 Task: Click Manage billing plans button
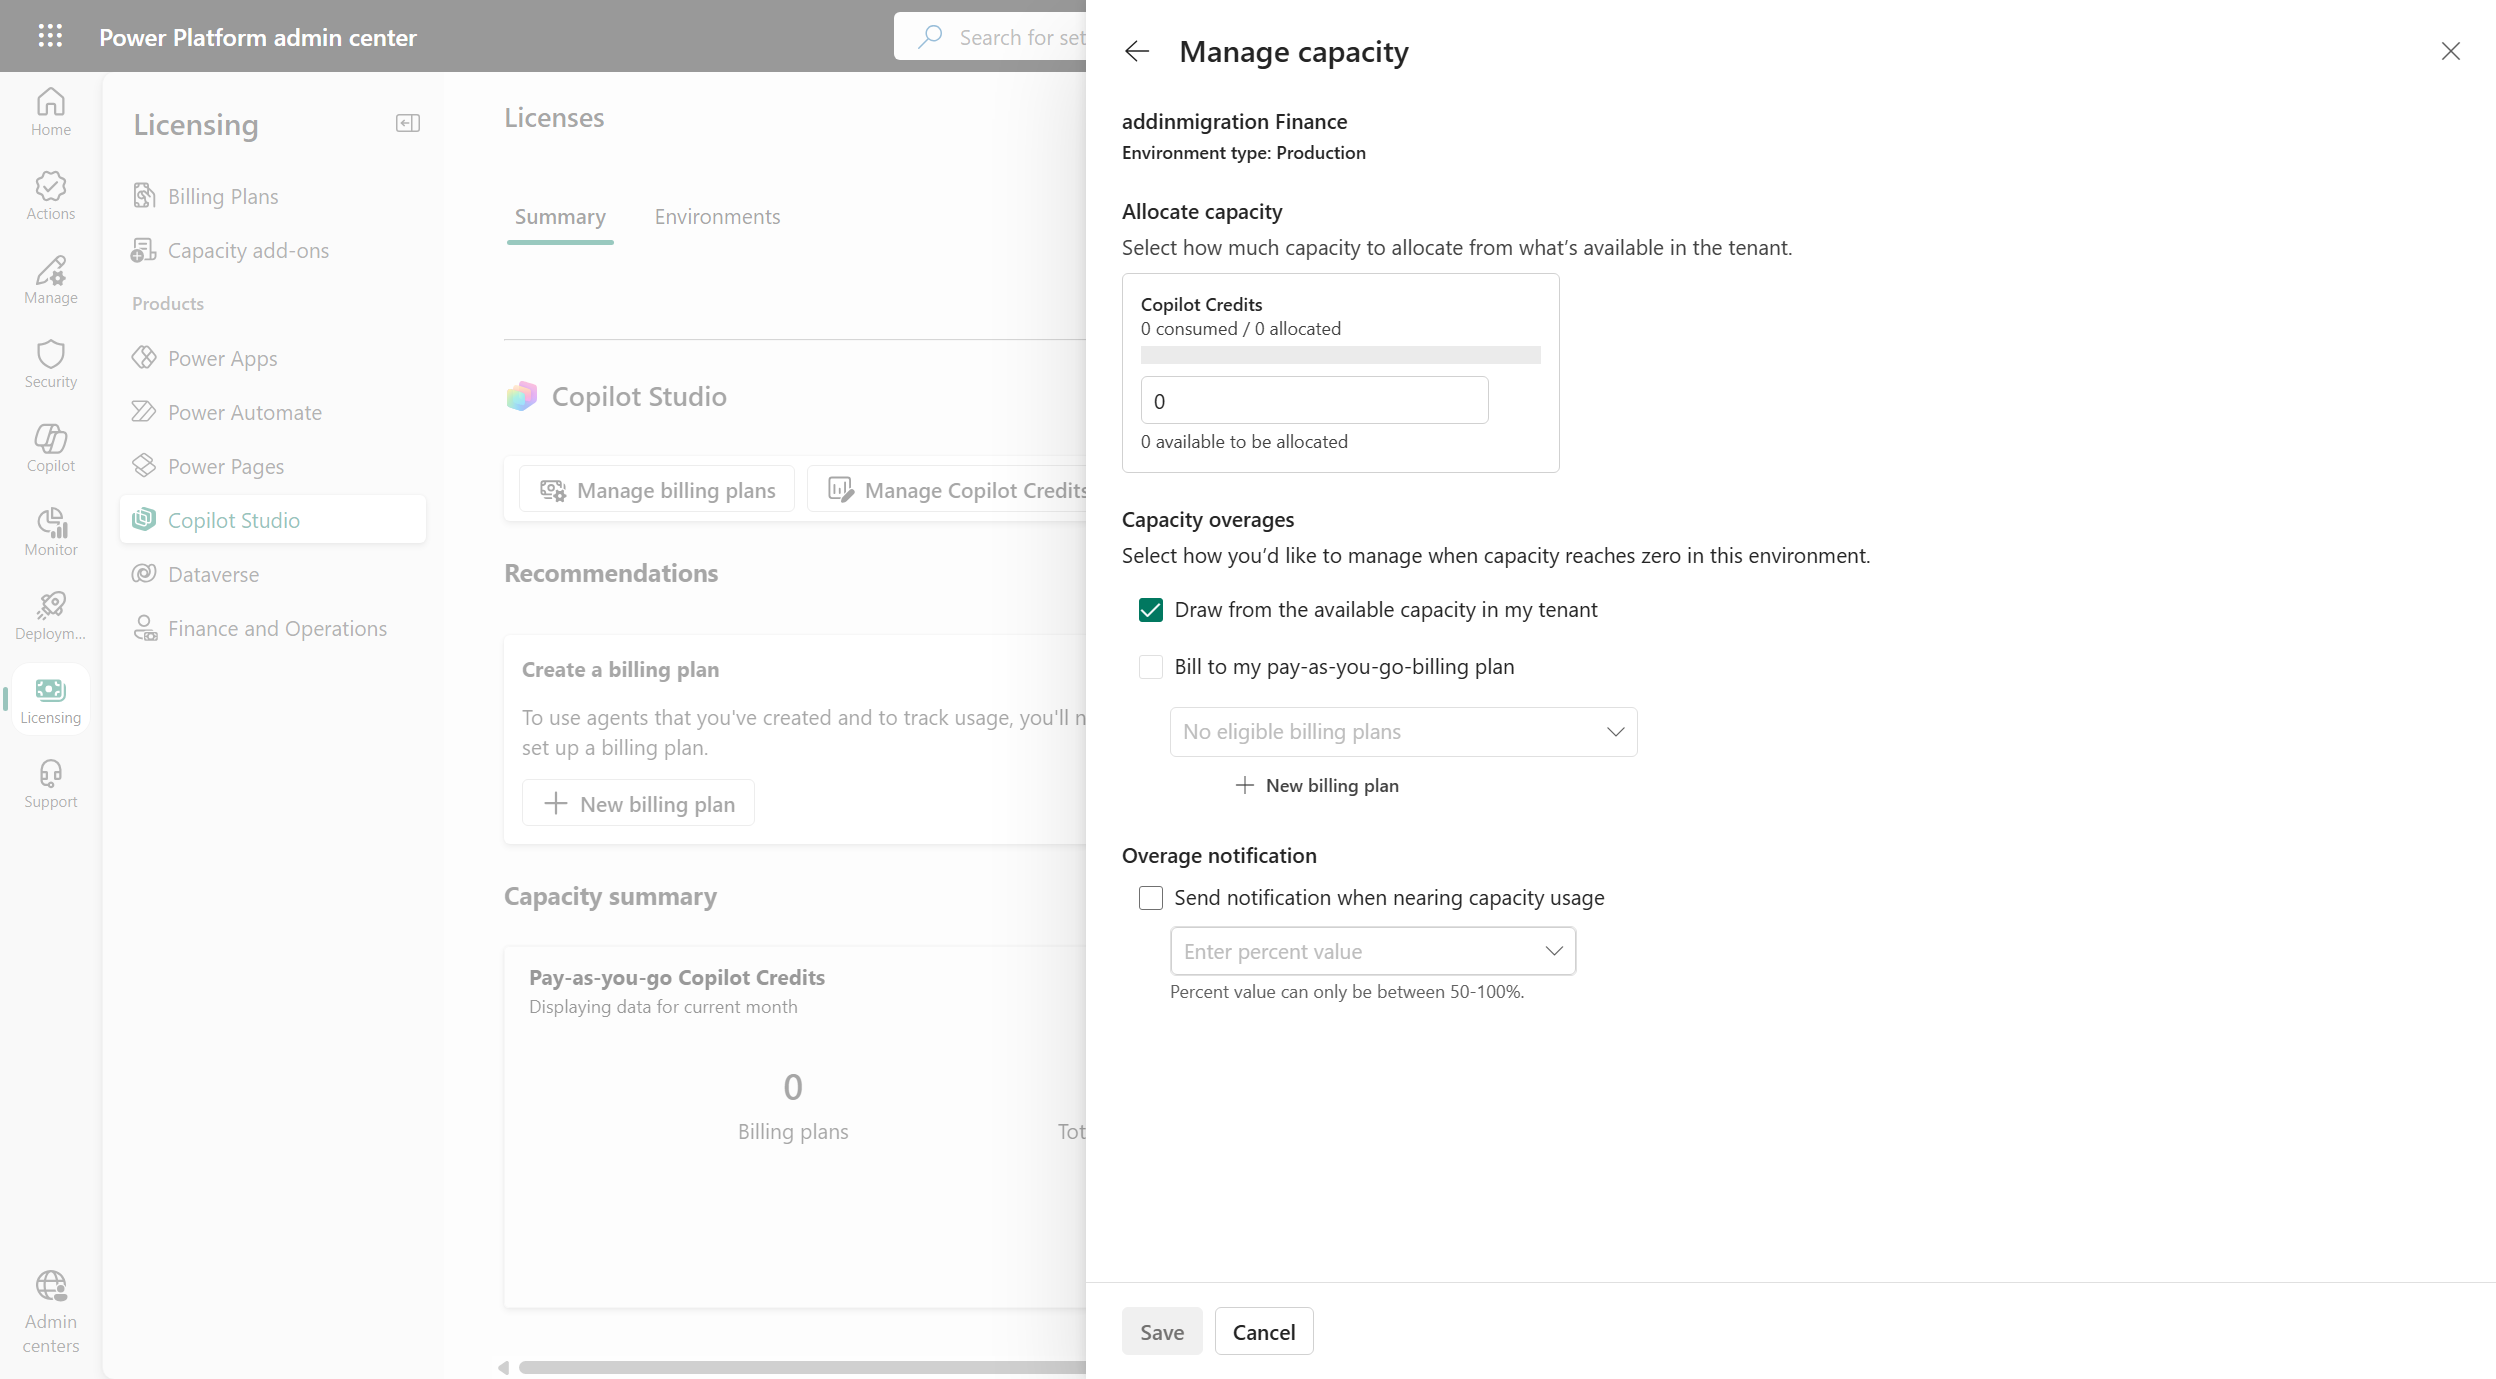[657, 490]
